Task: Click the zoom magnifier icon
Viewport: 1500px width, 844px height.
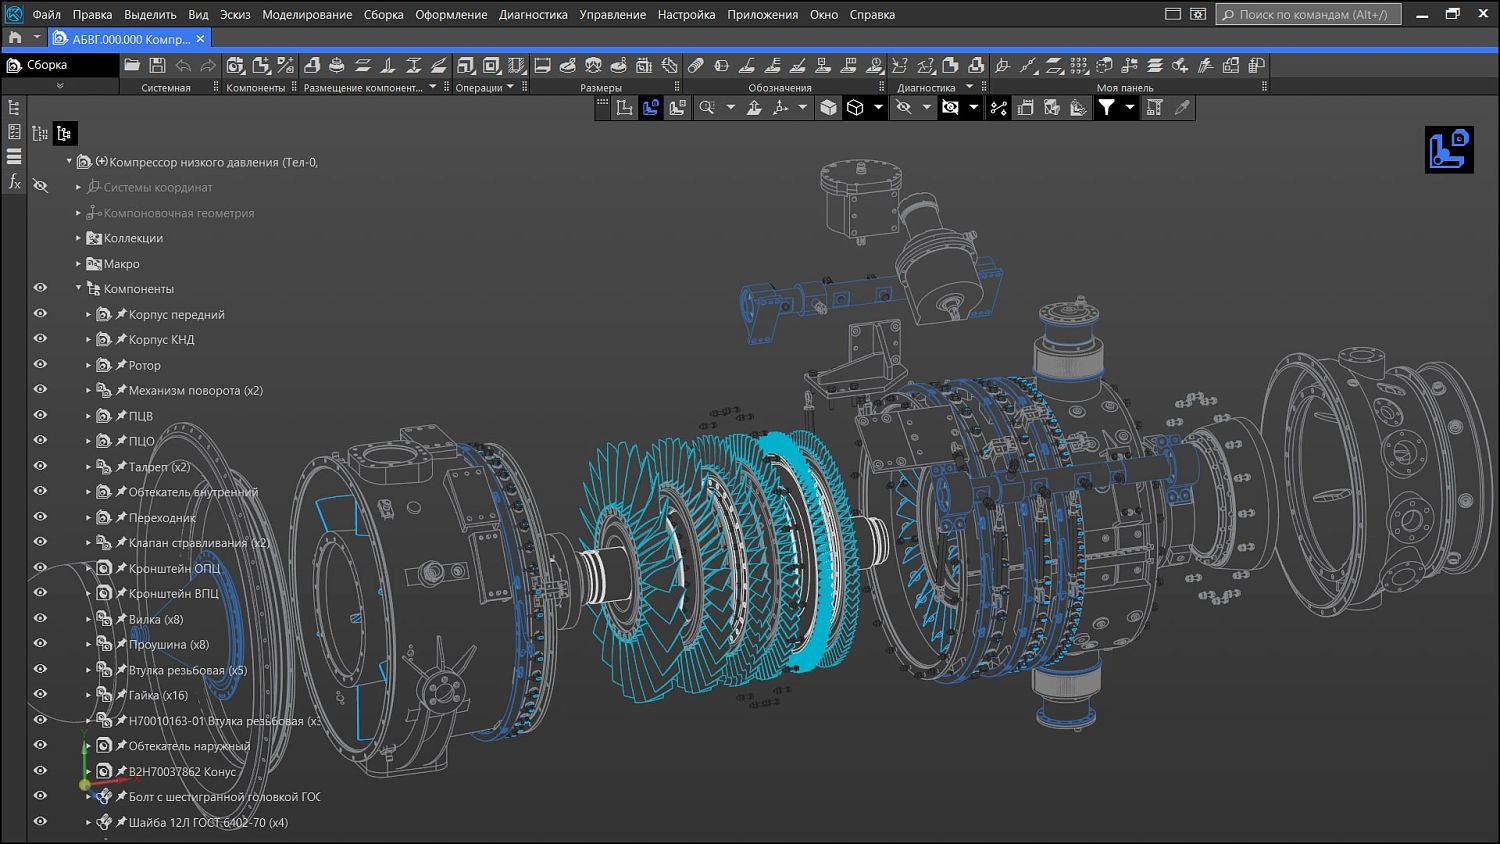Action: coord(707,108)
